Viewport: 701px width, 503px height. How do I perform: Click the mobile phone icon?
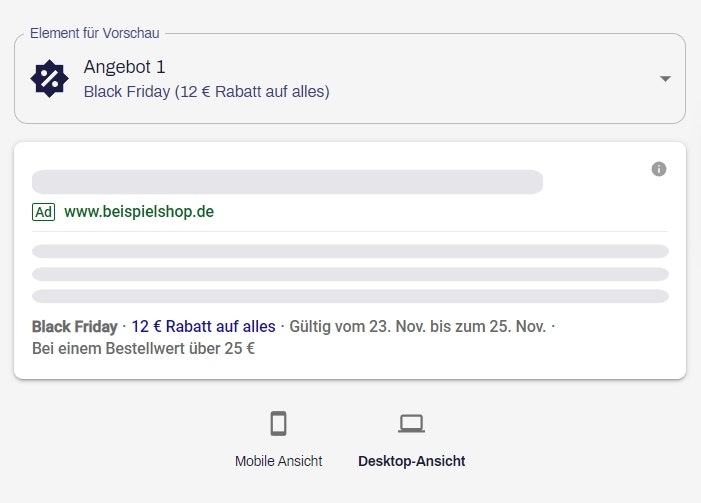[278, 424]
